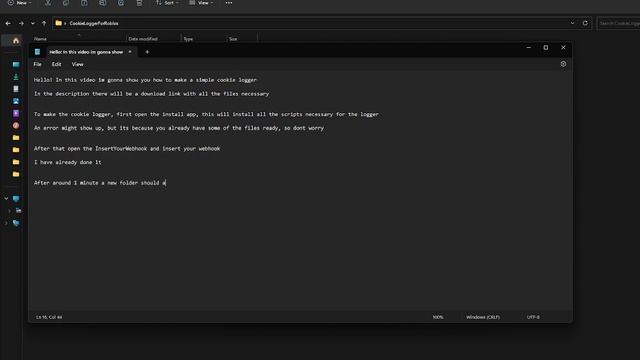Click line starting 'In the description there'
Screen dimensions: 640x360
click(151, 94)
